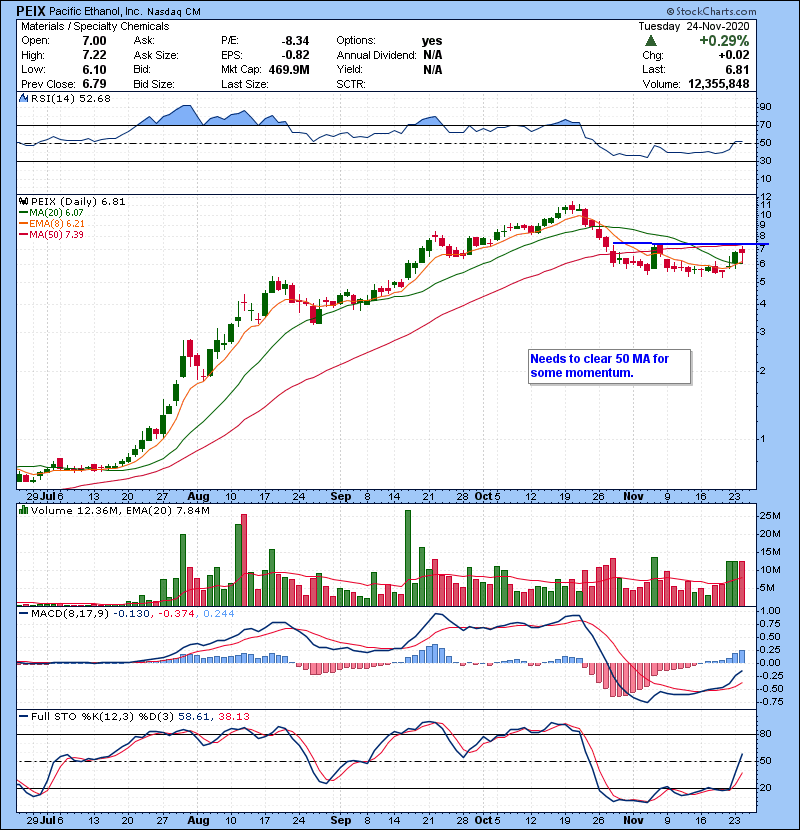Screen dimensions: 800x830
Task: Click the 70 level on the RSI scale
Action: (x=766, y=125)
